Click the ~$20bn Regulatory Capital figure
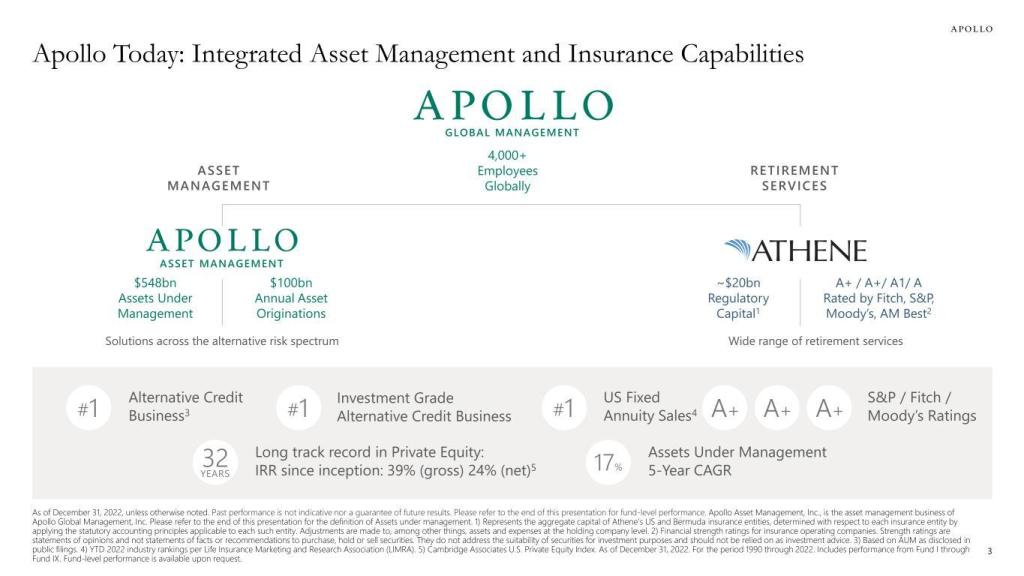The image size is (1024, 576). (x=739, y=298)
